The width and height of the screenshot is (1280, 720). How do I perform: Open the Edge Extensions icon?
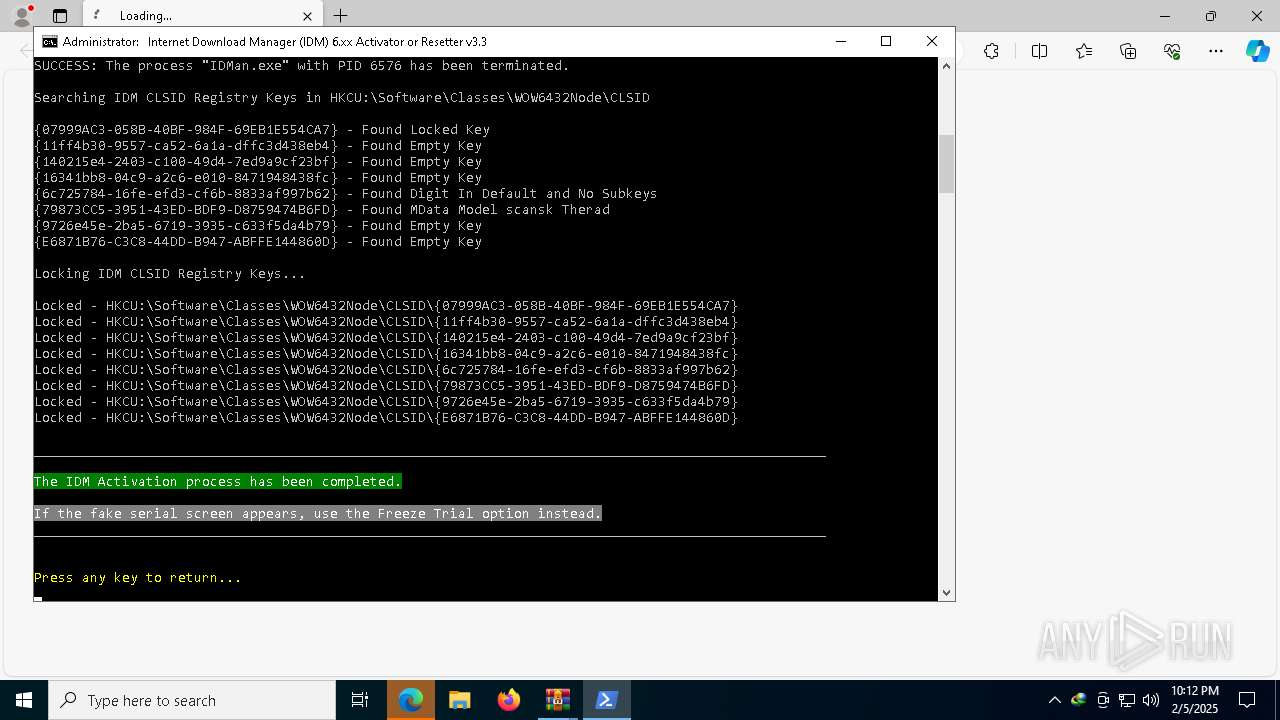[x=991, y=51]
